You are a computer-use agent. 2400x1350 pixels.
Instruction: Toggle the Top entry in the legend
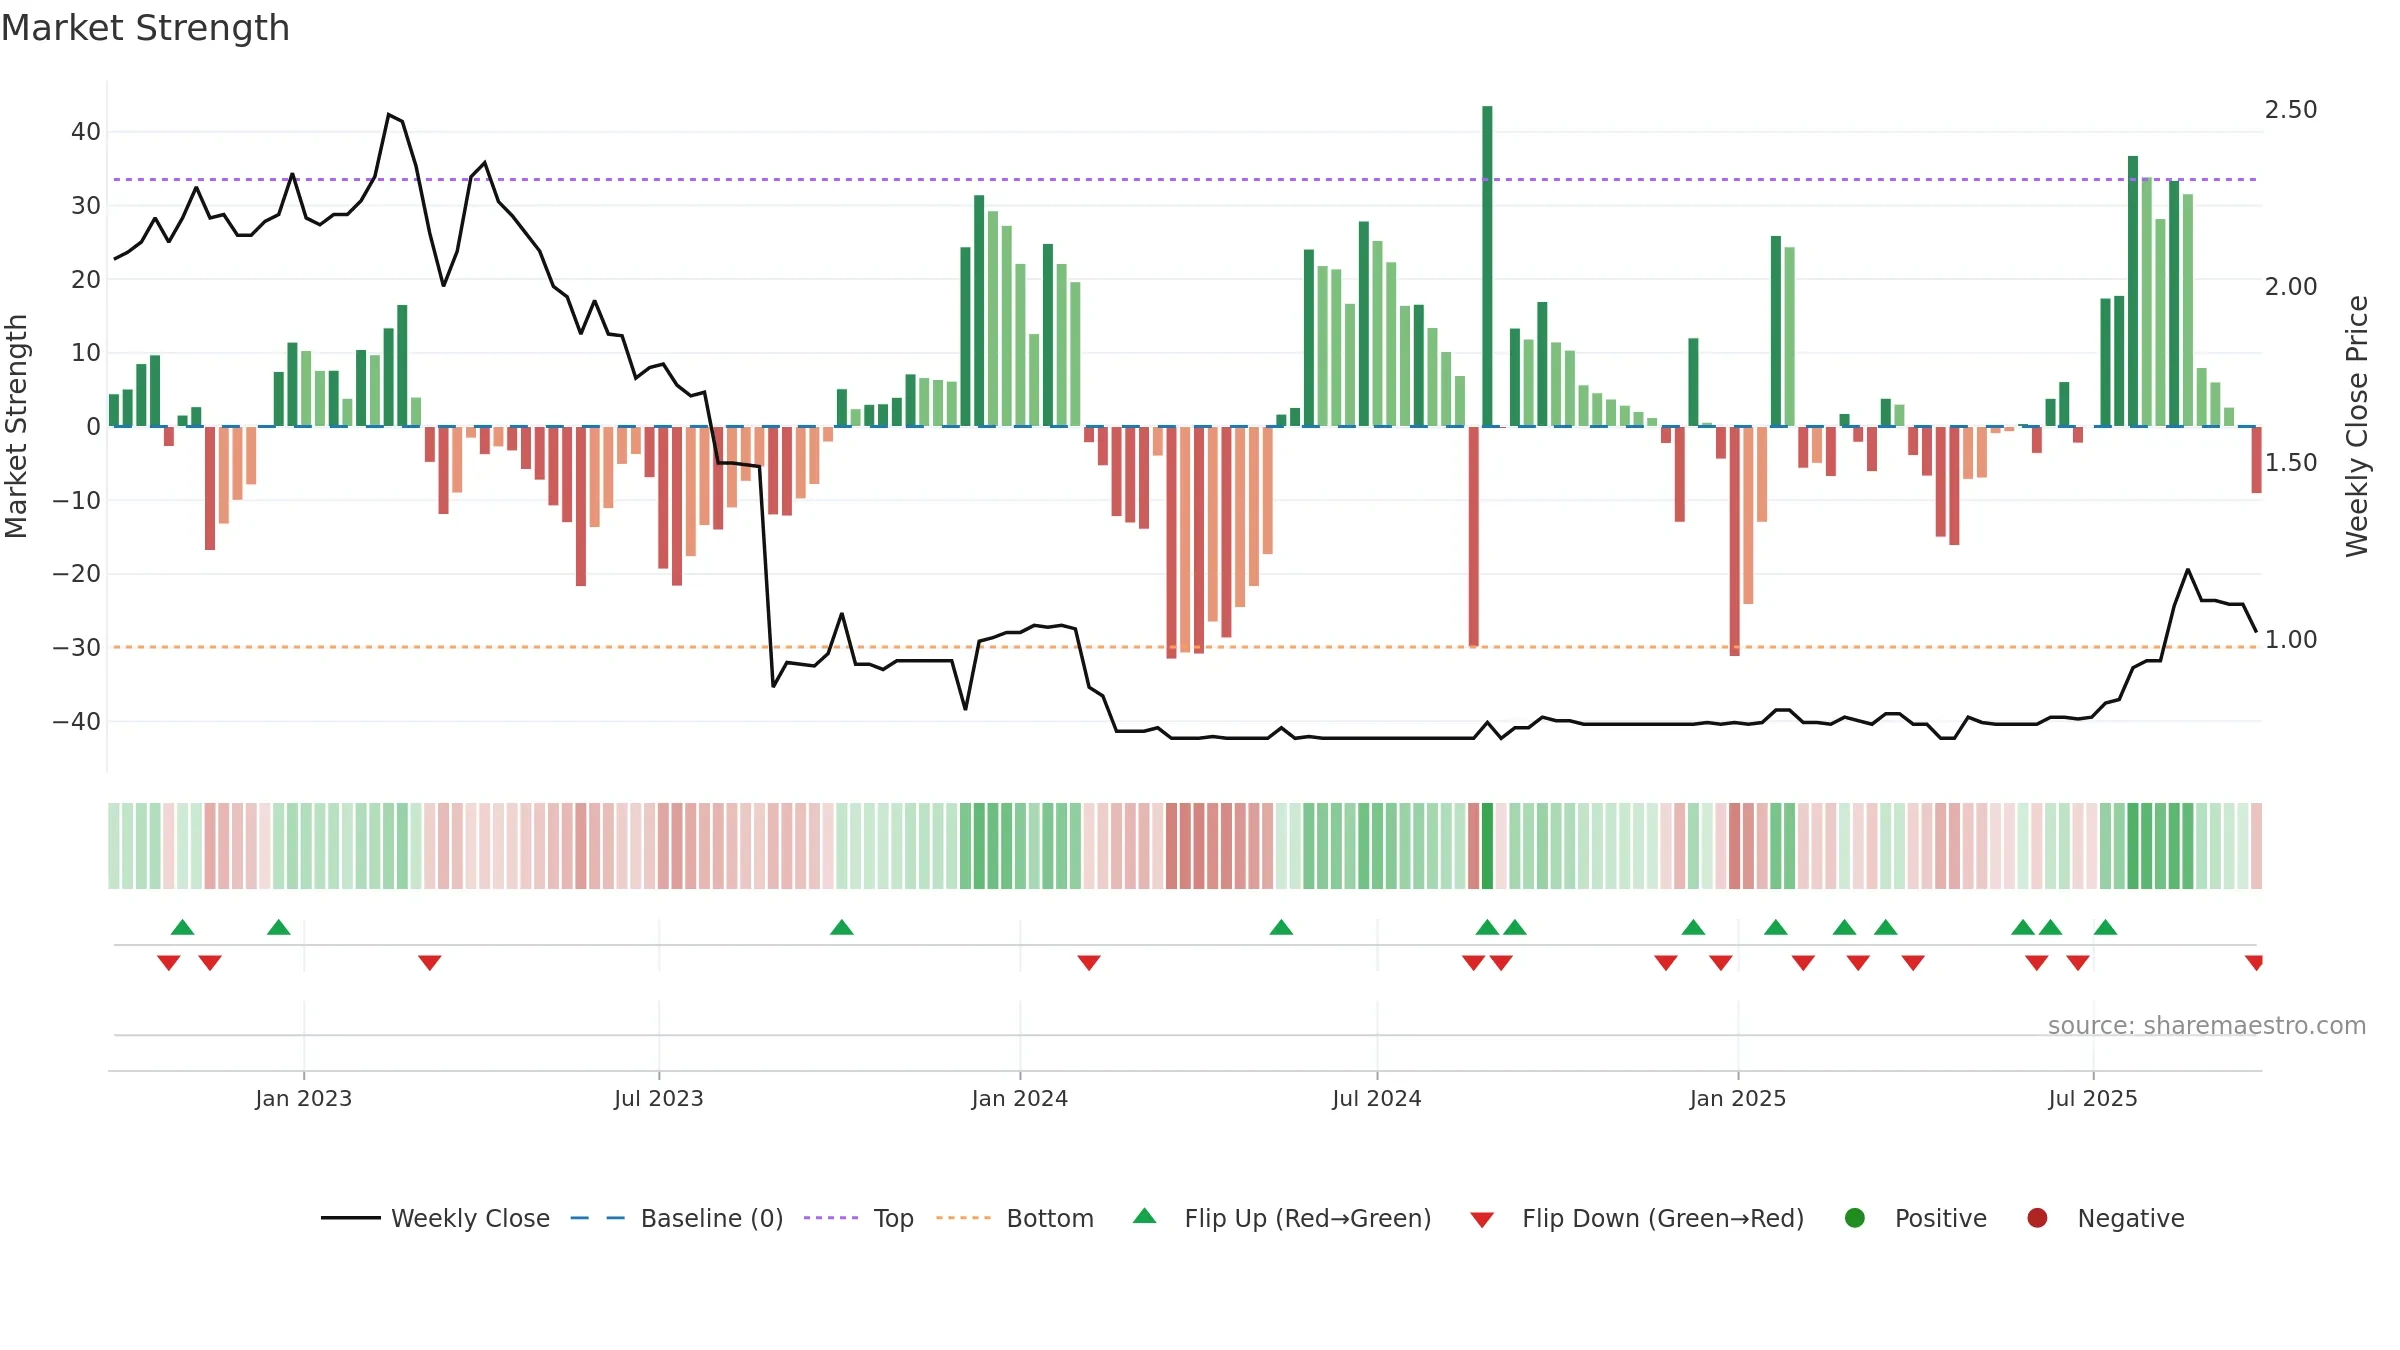point(858,1218)
